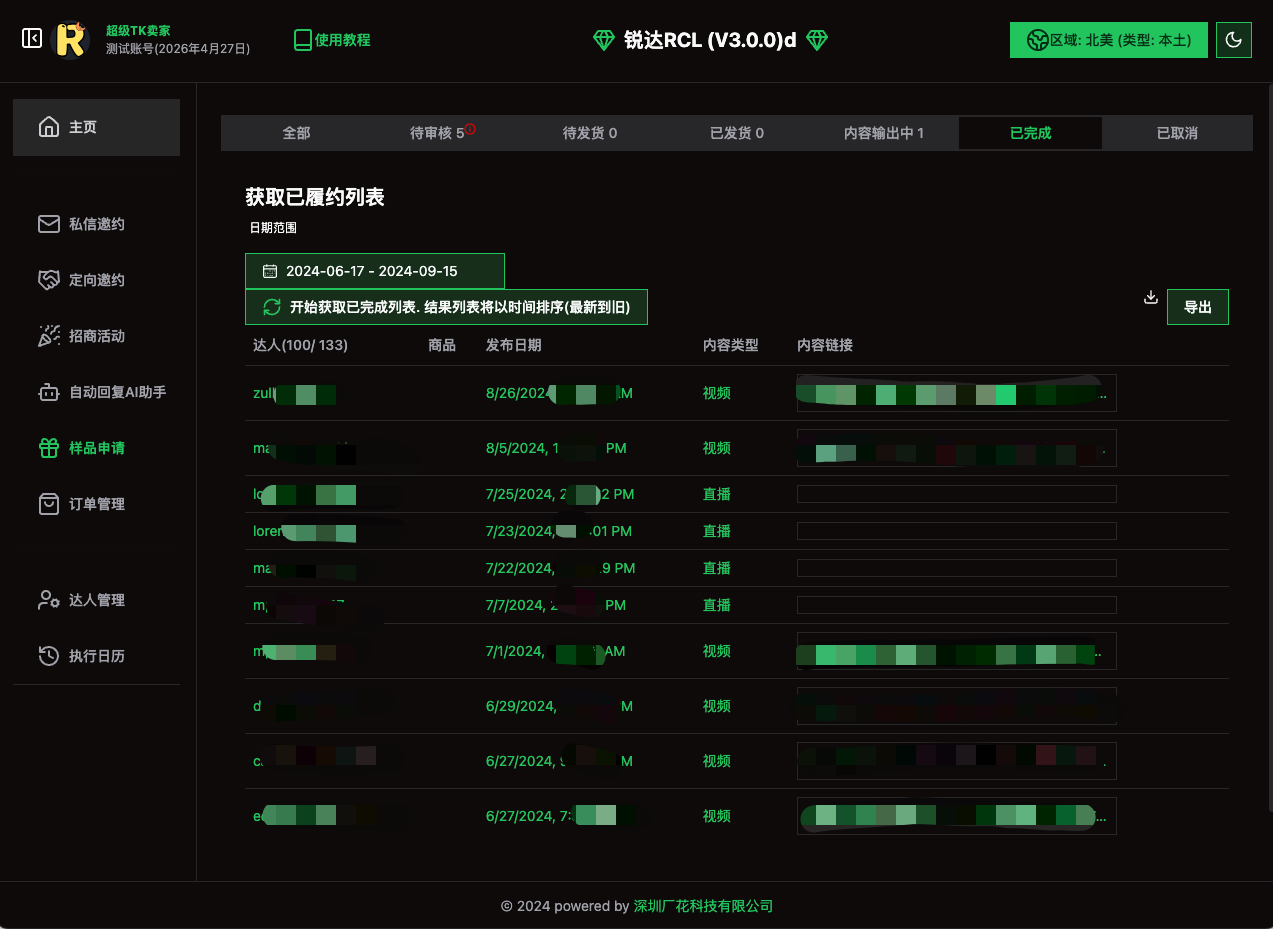Open the 区域: 北美 region selector
Screen dimensions: 1273x929
coord(1108,40)
